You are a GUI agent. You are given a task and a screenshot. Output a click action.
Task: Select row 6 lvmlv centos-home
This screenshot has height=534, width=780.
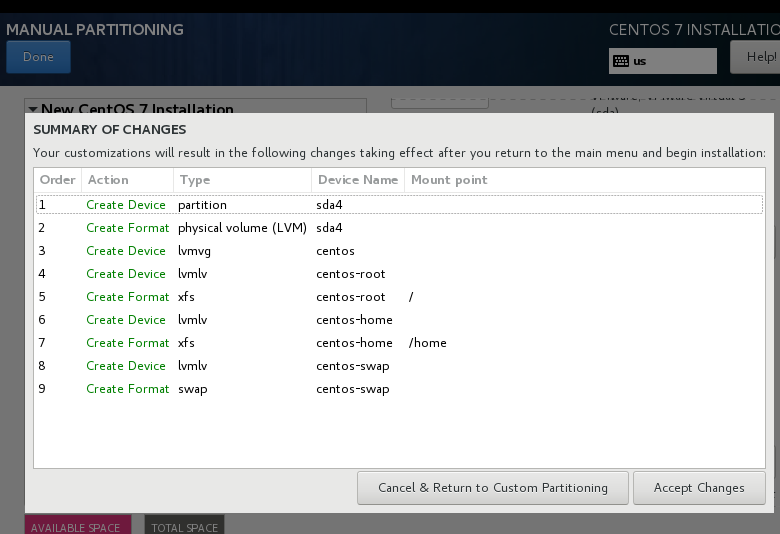tap(399, 320)
